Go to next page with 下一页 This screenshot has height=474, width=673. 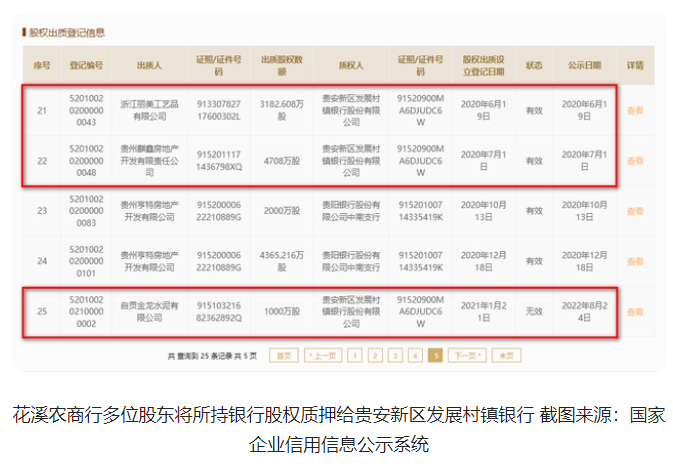click(x=467, y=355)
